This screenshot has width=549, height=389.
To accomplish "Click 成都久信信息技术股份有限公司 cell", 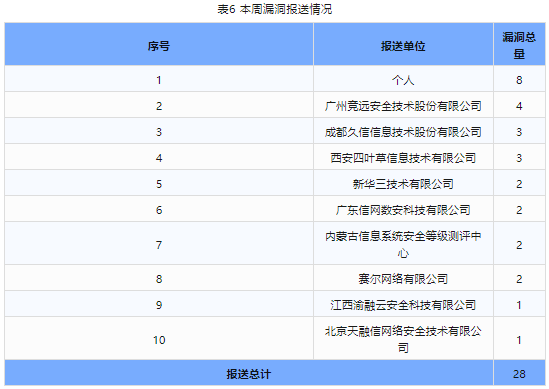I will point(403,132).
